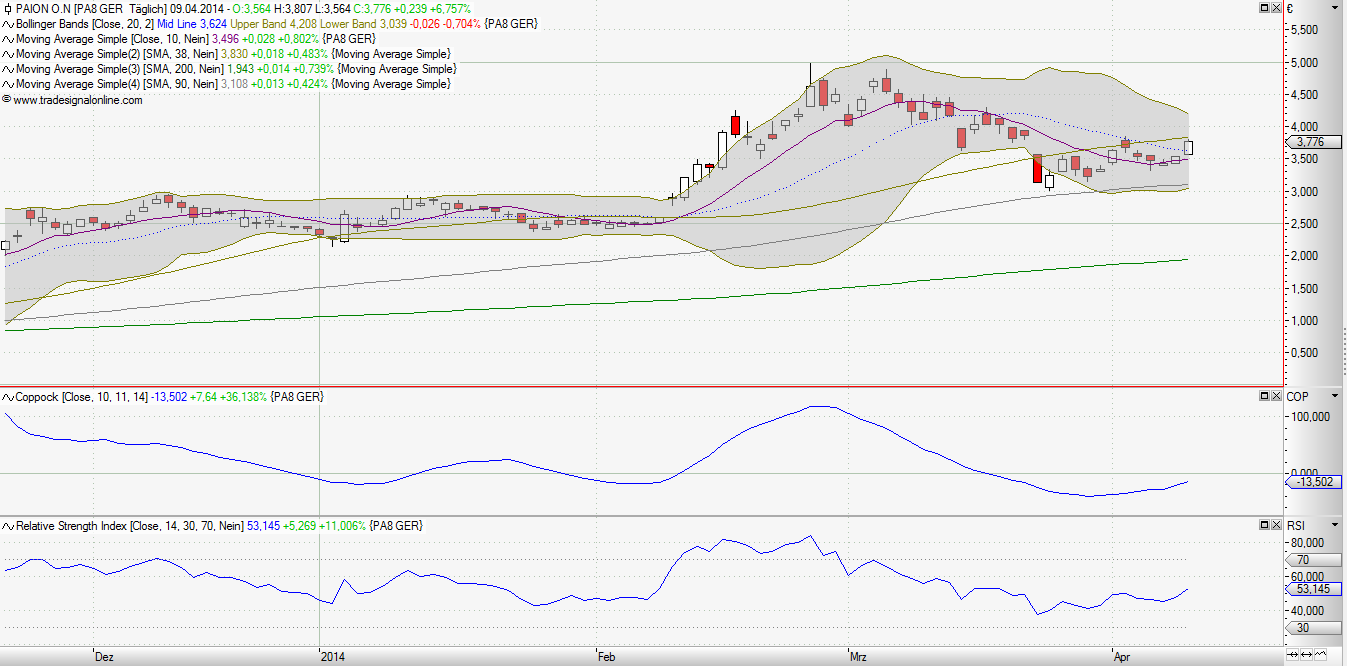Maximize the RSI indicator pane
This screenshot has width=1347, height=666.
1263,524
